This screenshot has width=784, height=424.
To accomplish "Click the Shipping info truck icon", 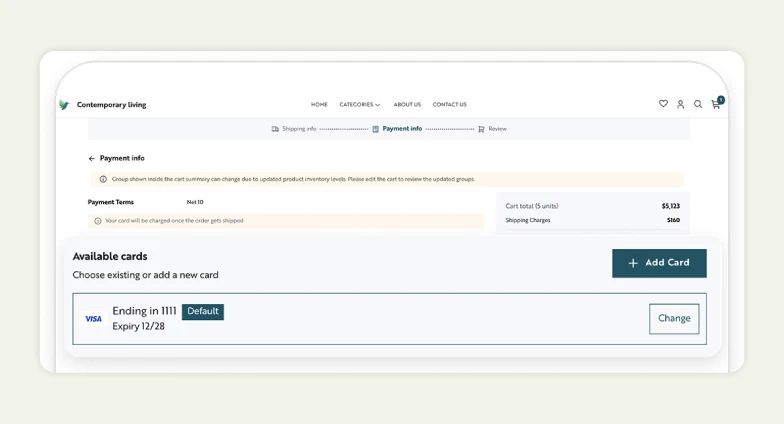I will [275, 129].
